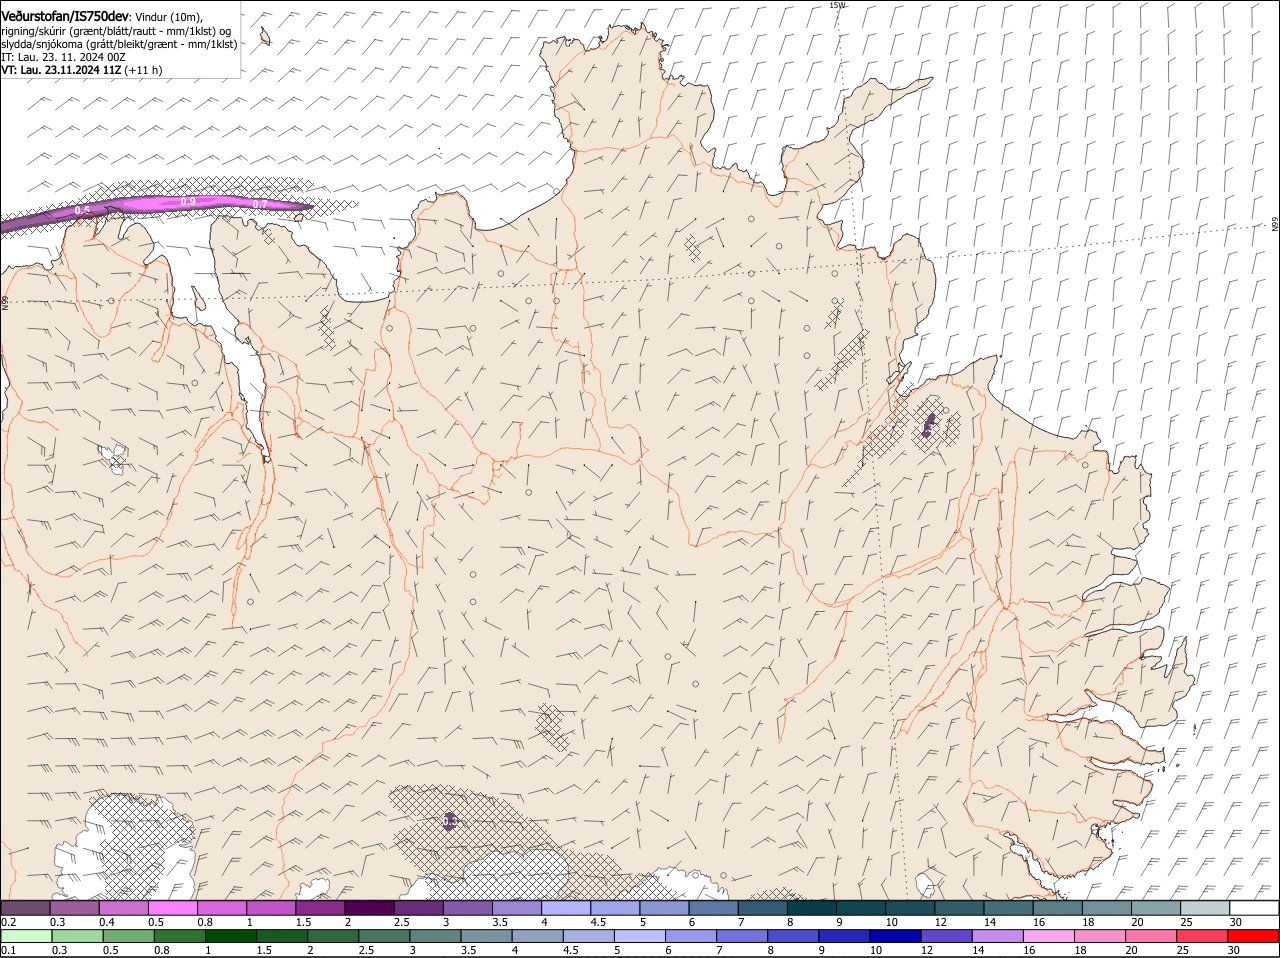Viewport: 1280px width, 958px height.
Task: Bottom legend row: swatch between 3.5 and 4
Action: (x=485, y=936)
